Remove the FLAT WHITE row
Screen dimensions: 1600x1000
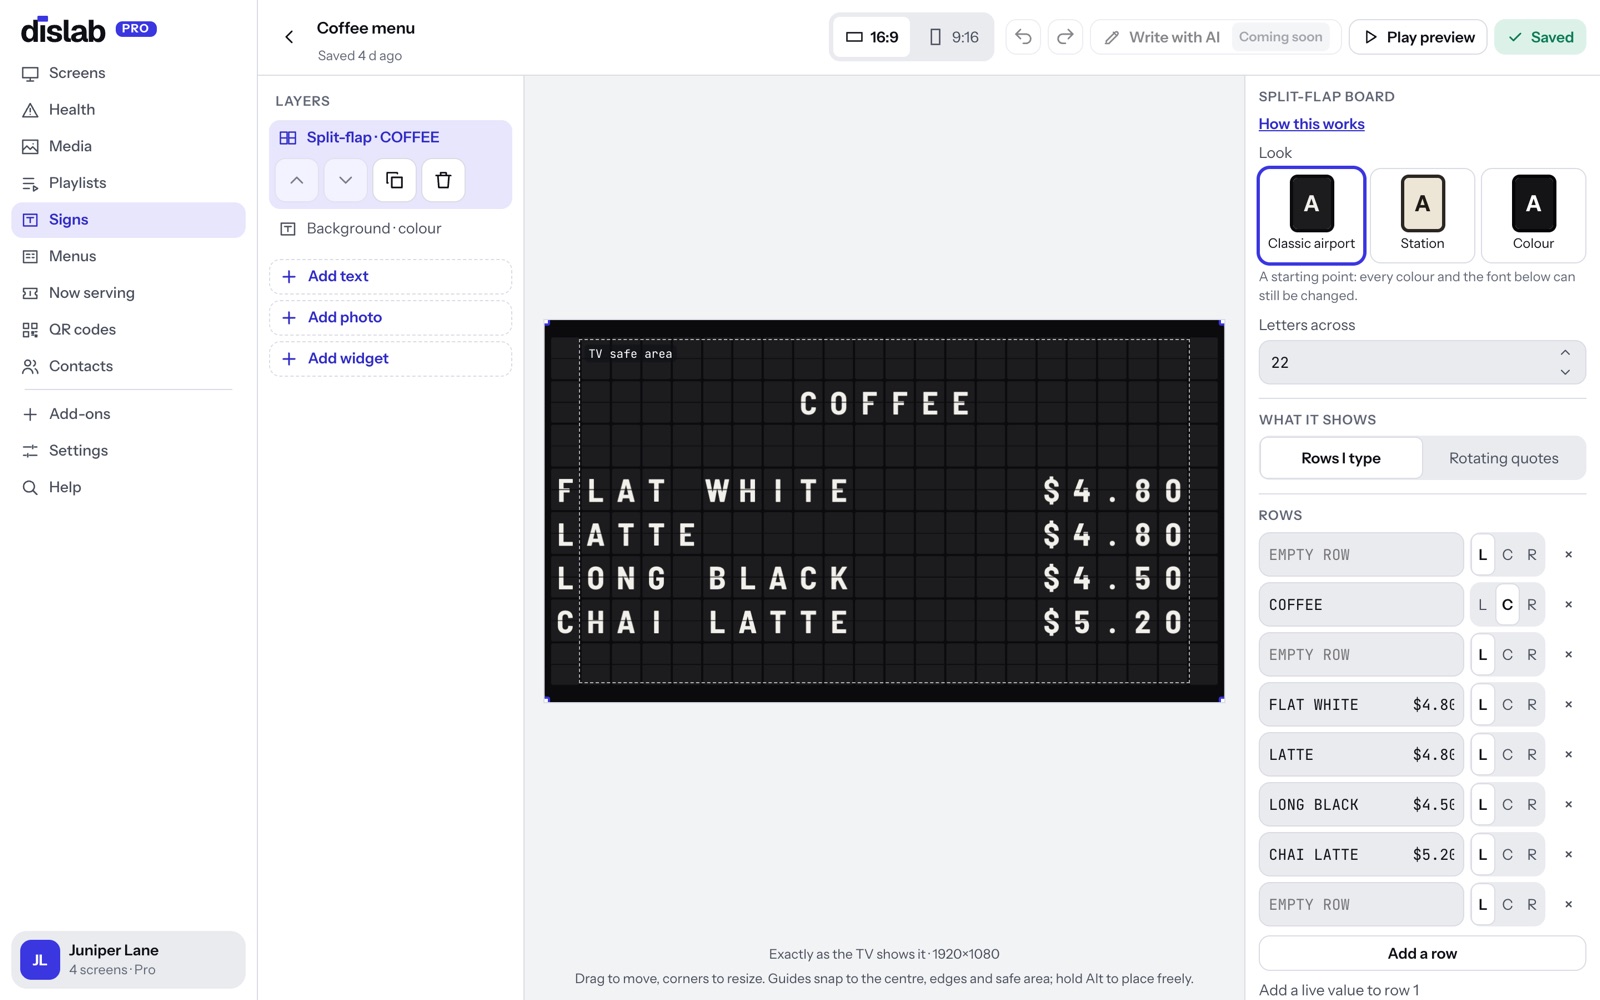pos(1568,705)
